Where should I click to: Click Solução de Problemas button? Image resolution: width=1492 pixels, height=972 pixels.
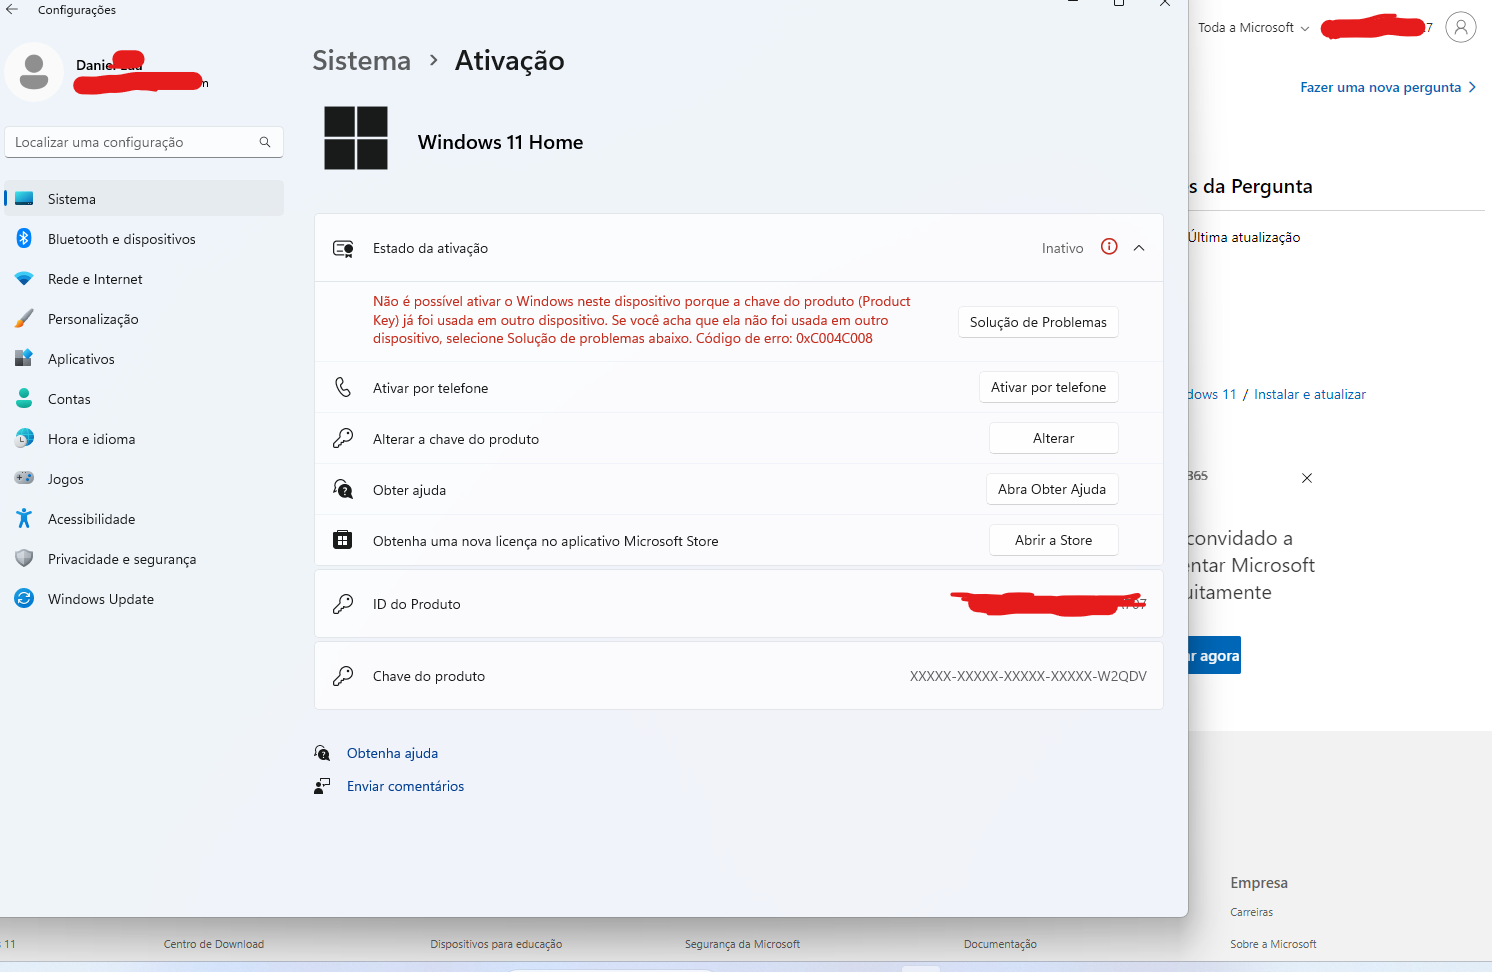pos(1038,322)
